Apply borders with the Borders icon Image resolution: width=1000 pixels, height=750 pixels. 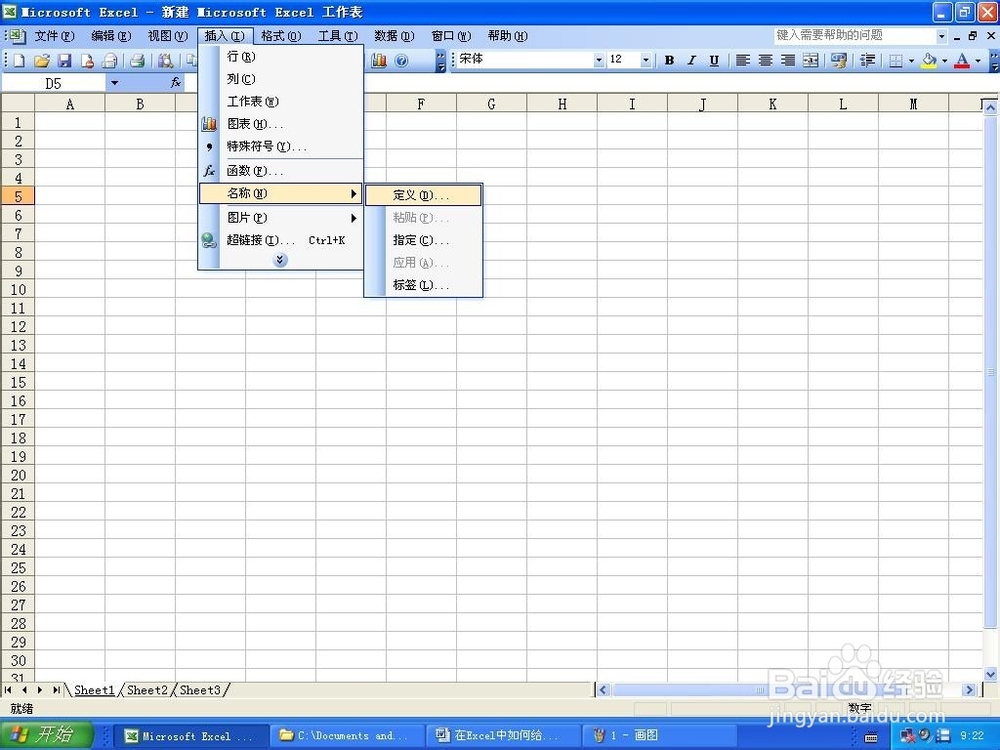tap(896, 61)
